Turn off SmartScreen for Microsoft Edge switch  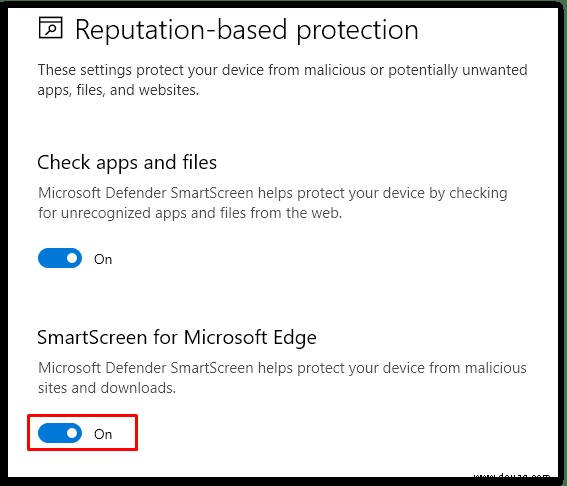[x=60, y=433]
